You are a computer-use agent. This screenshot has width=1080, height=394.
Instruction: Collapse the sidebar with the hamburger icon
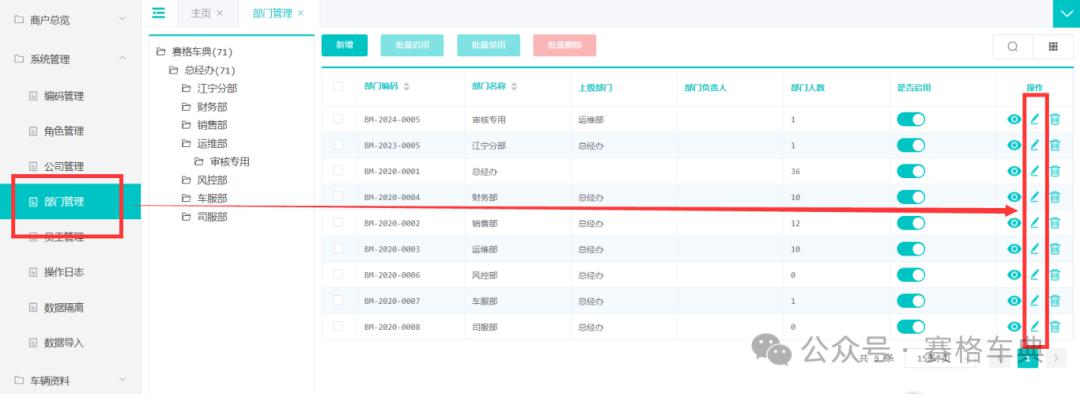pyautogui.click(x=159, y=12)
